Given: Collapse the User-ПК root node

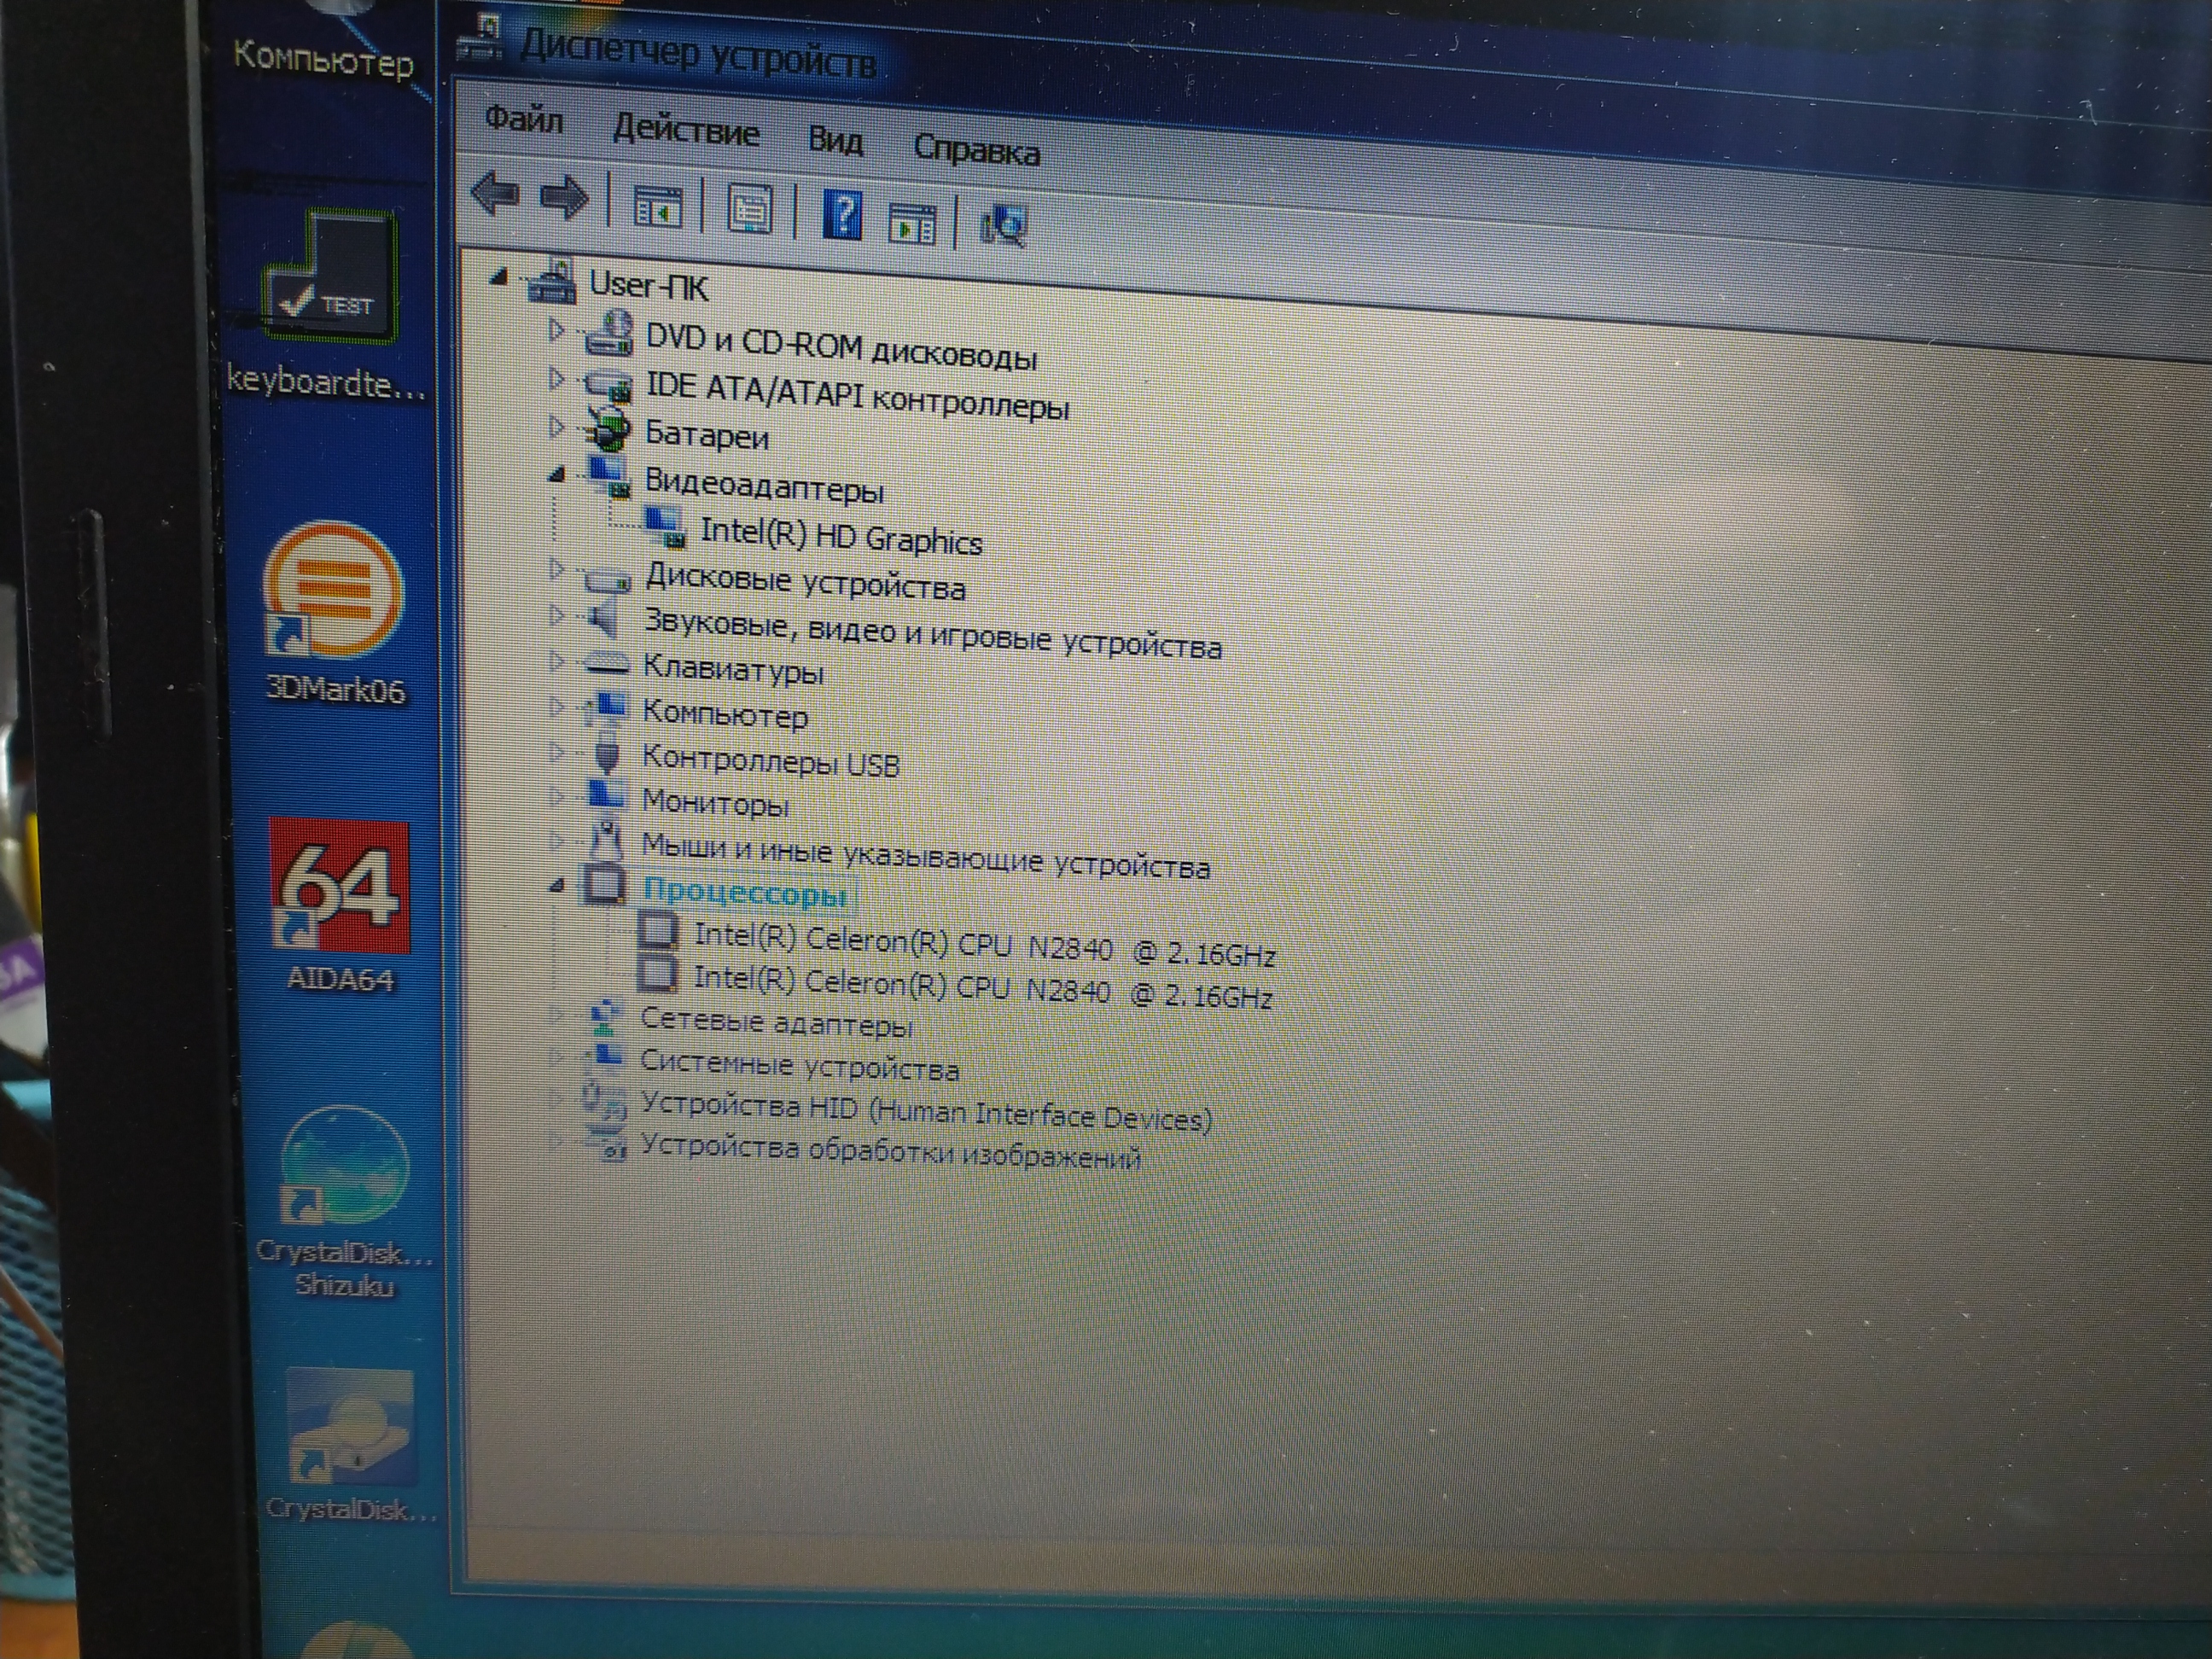Looking at the screenshot, I should pos(499,277).
